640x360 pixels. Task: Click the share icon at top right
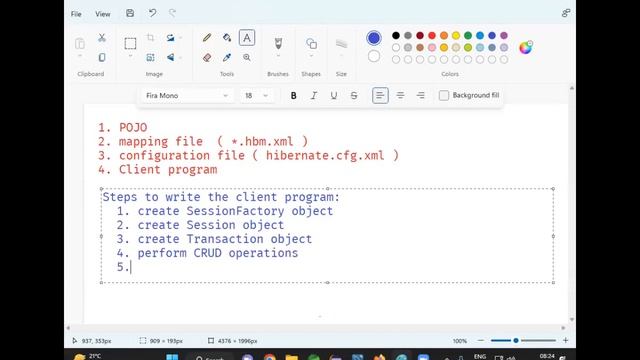566,13
